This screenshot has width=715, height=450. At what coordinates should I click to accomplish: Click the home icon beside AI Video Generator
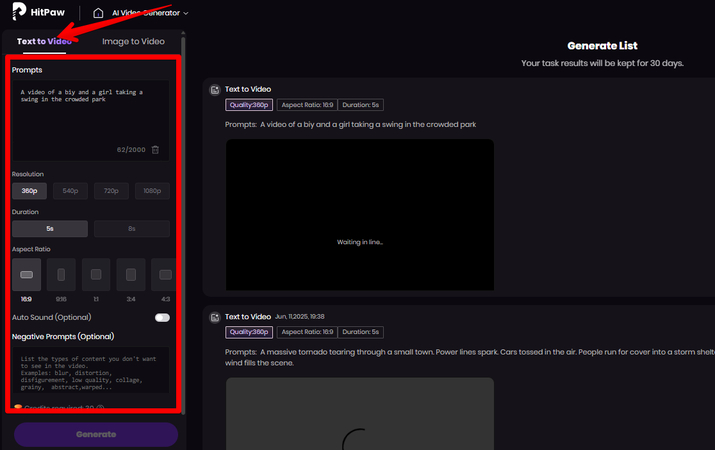(x=98, y=14)
